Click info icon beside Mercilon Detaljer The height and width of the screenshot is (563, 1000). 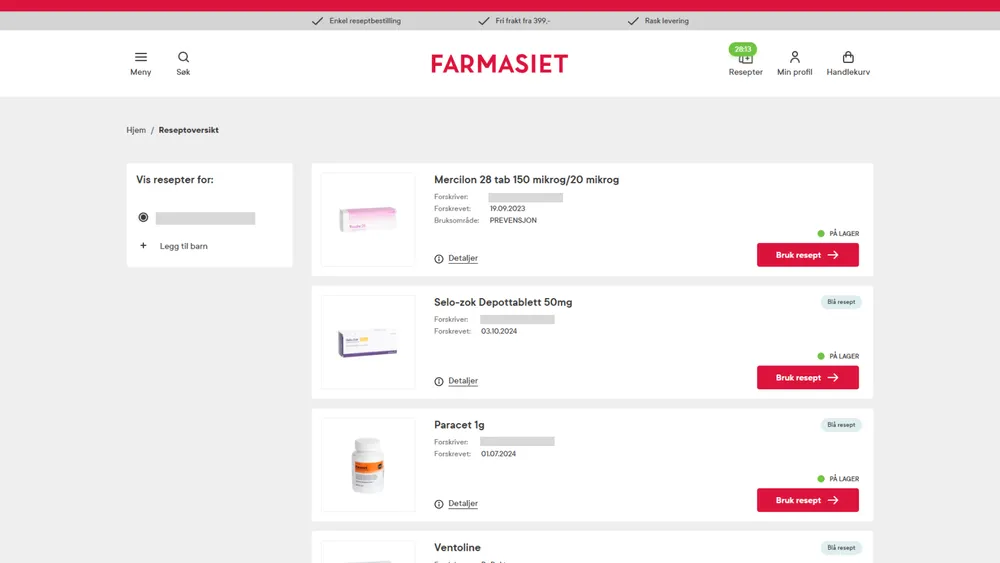[439, 259]
